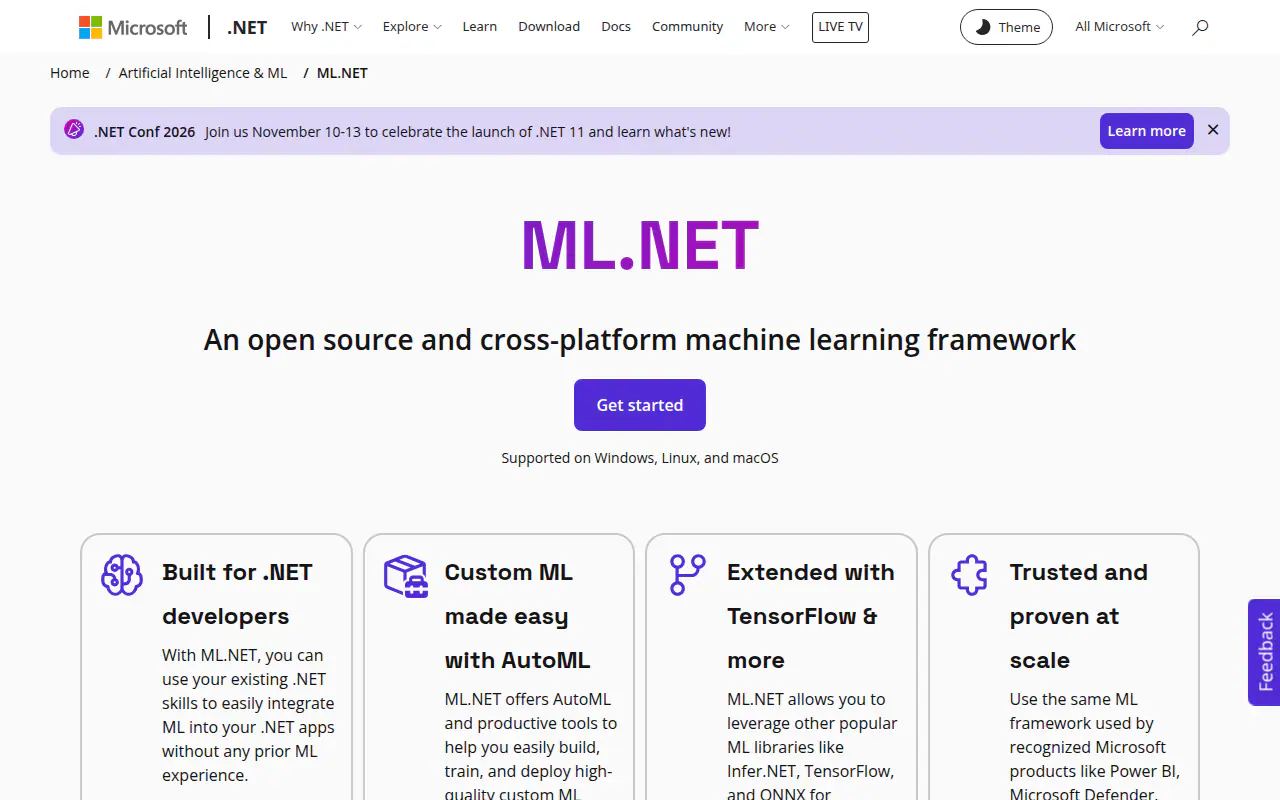Open the Community menu item

tap(687, 27)
